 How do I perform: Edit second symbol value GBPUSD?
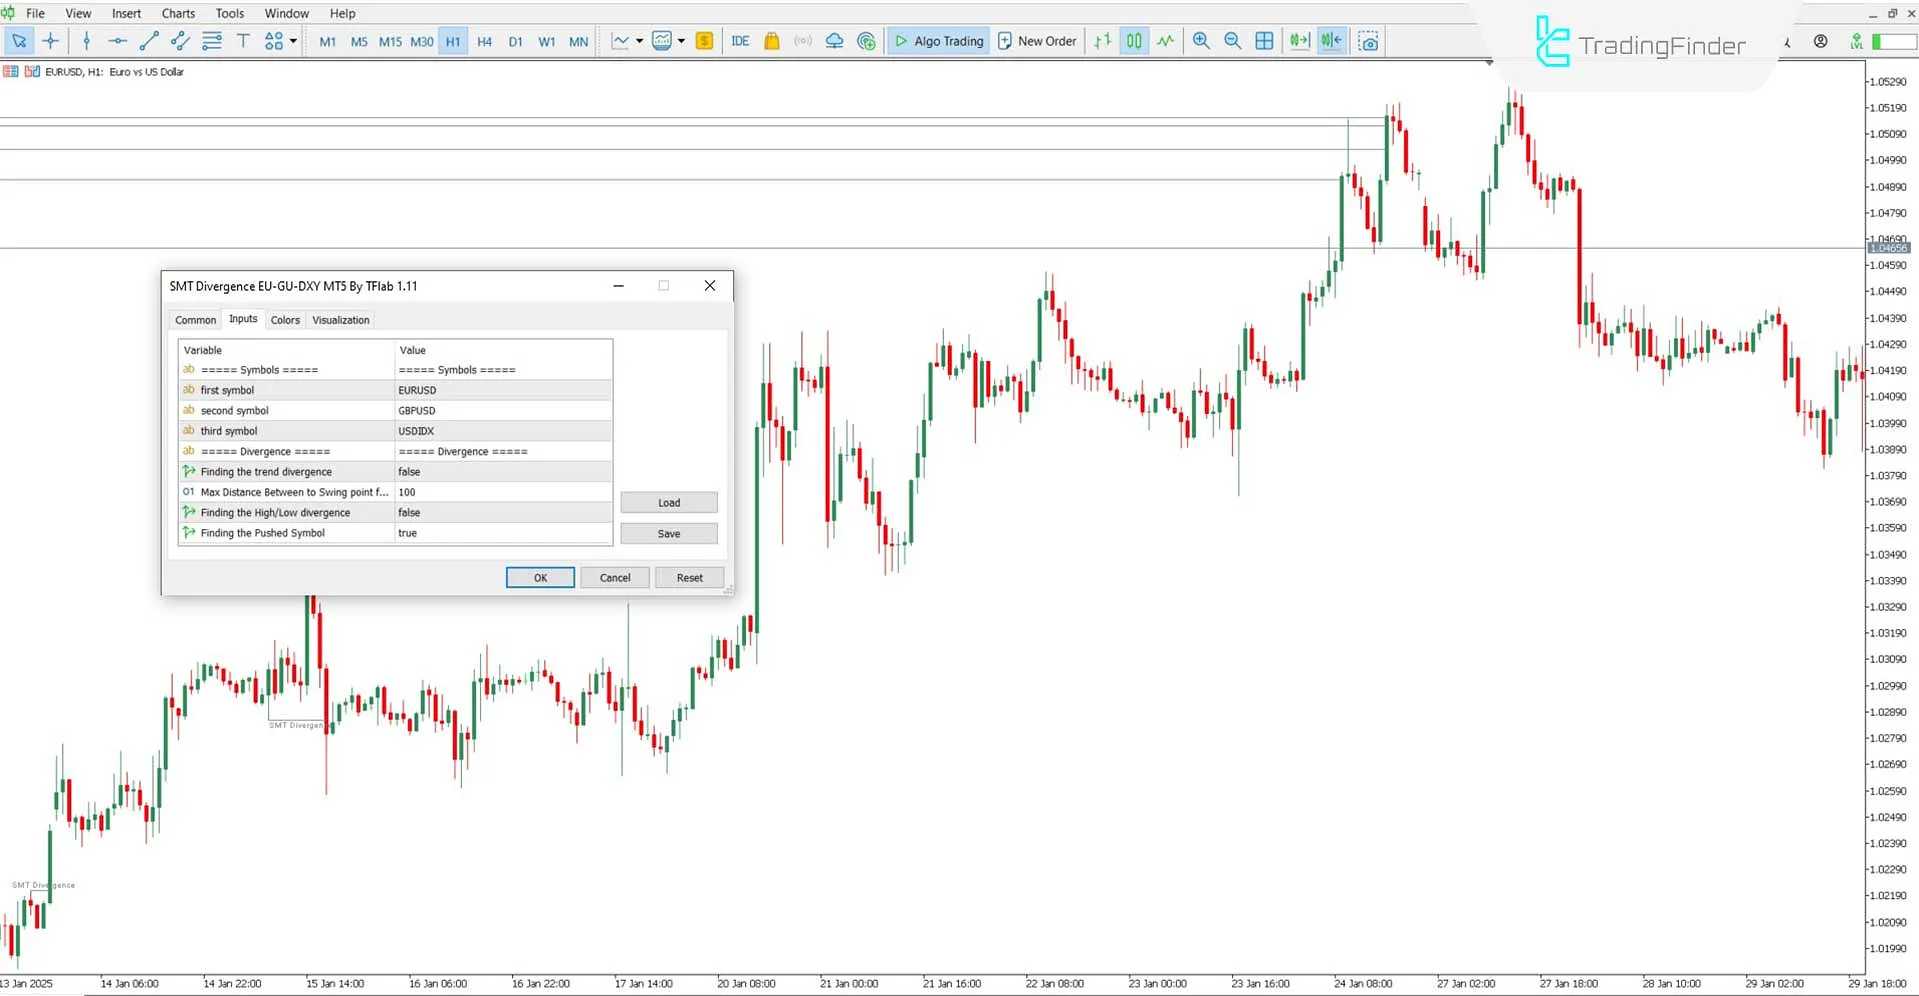click(x=503, y=411)
